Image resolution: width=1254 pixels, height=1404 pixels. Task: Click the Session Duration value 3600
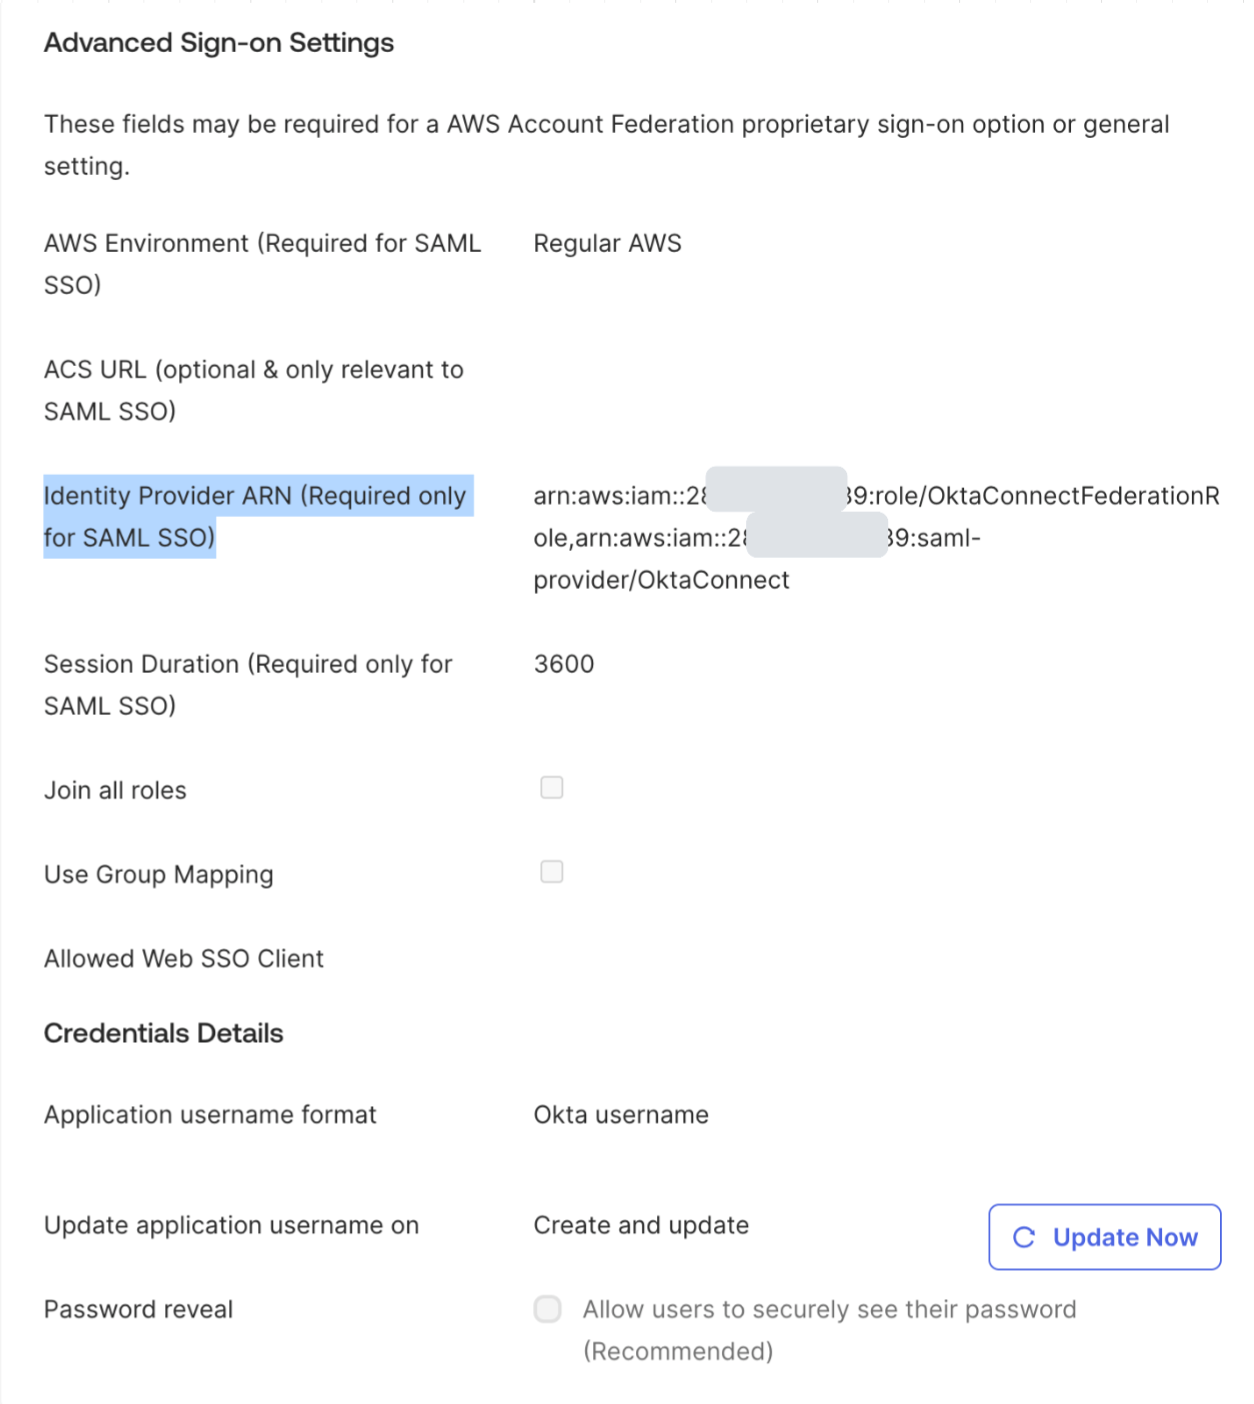[564, 664]
